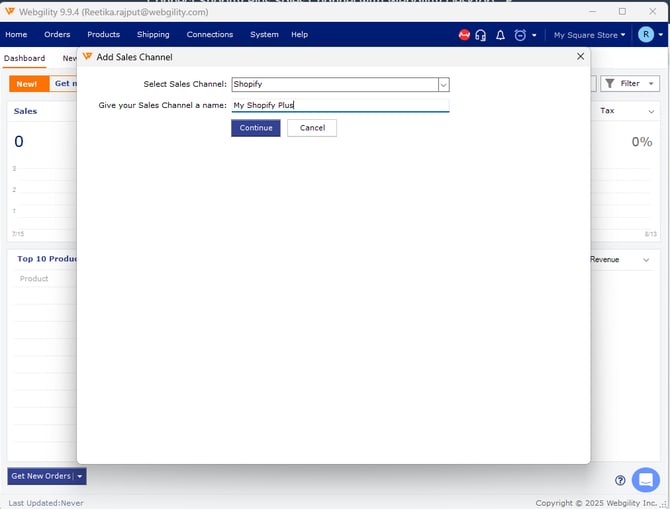670x509 pixels.
Task: Open the chat bubble widget
Action: (x=646, y=479)
